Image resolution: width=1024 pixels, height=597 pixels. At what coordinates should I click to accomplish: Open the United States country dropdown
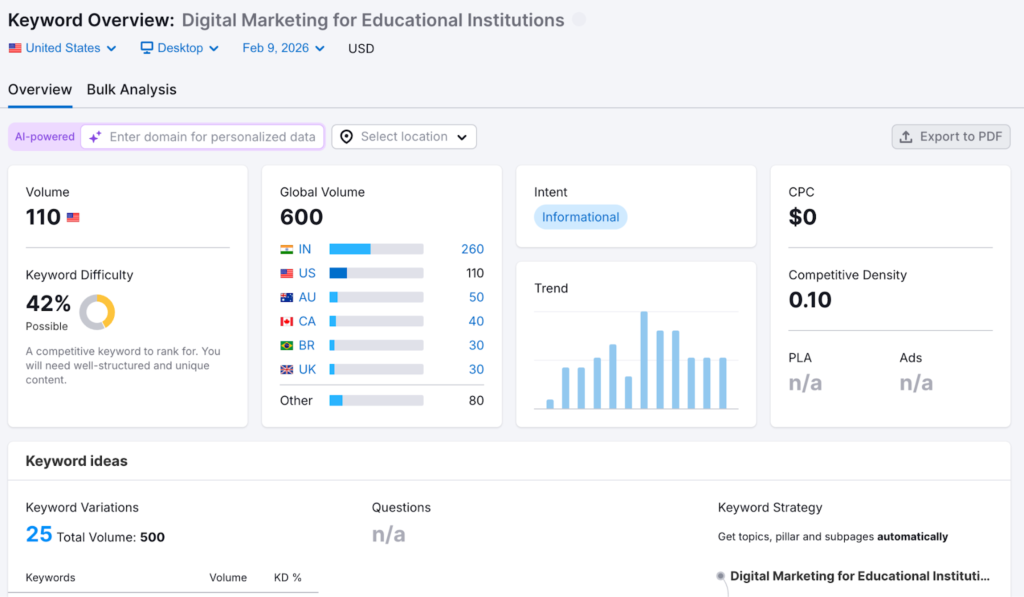click(x=62, y=48)
